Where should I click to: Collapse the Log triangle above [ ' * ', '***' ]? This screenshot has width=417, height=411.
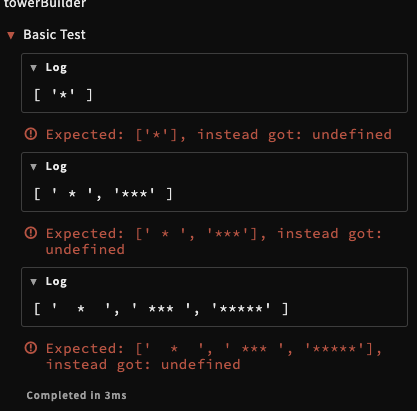33,167
